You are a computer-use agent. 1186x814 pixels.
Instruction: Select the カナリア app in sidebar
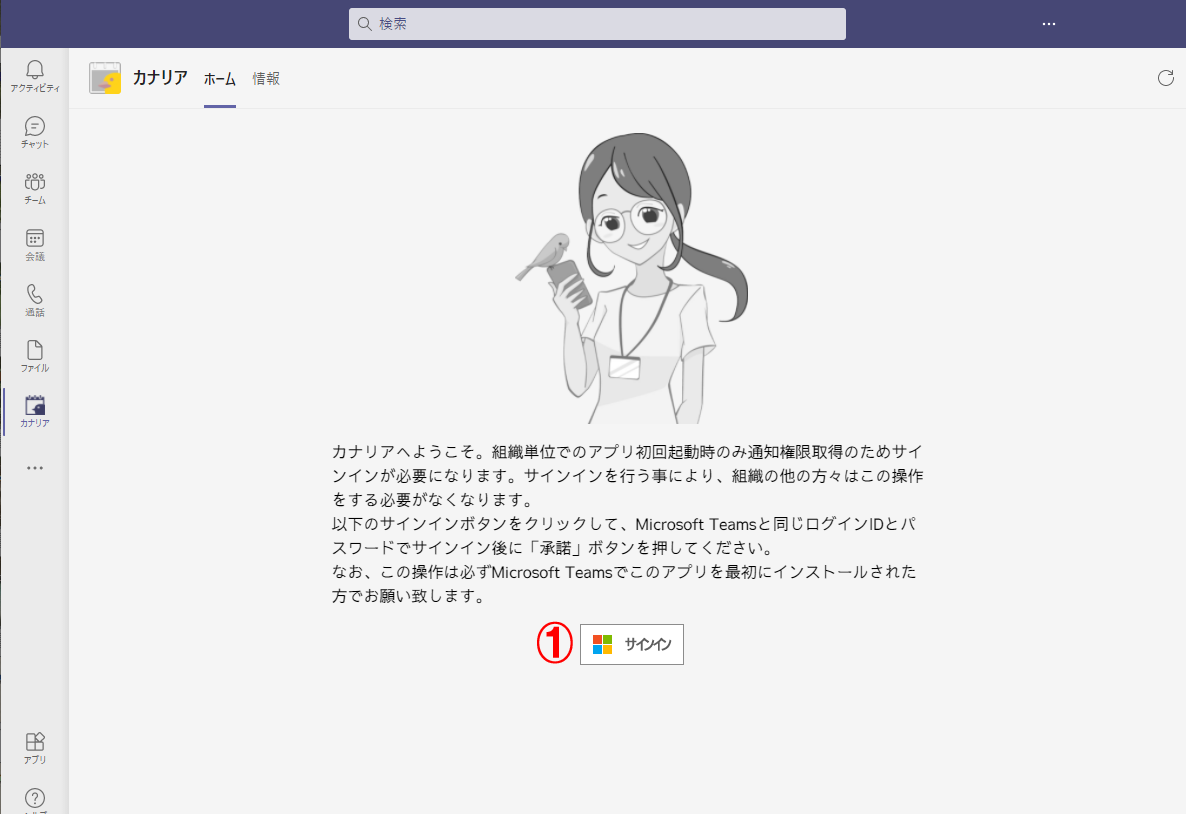tap(35, 412)
